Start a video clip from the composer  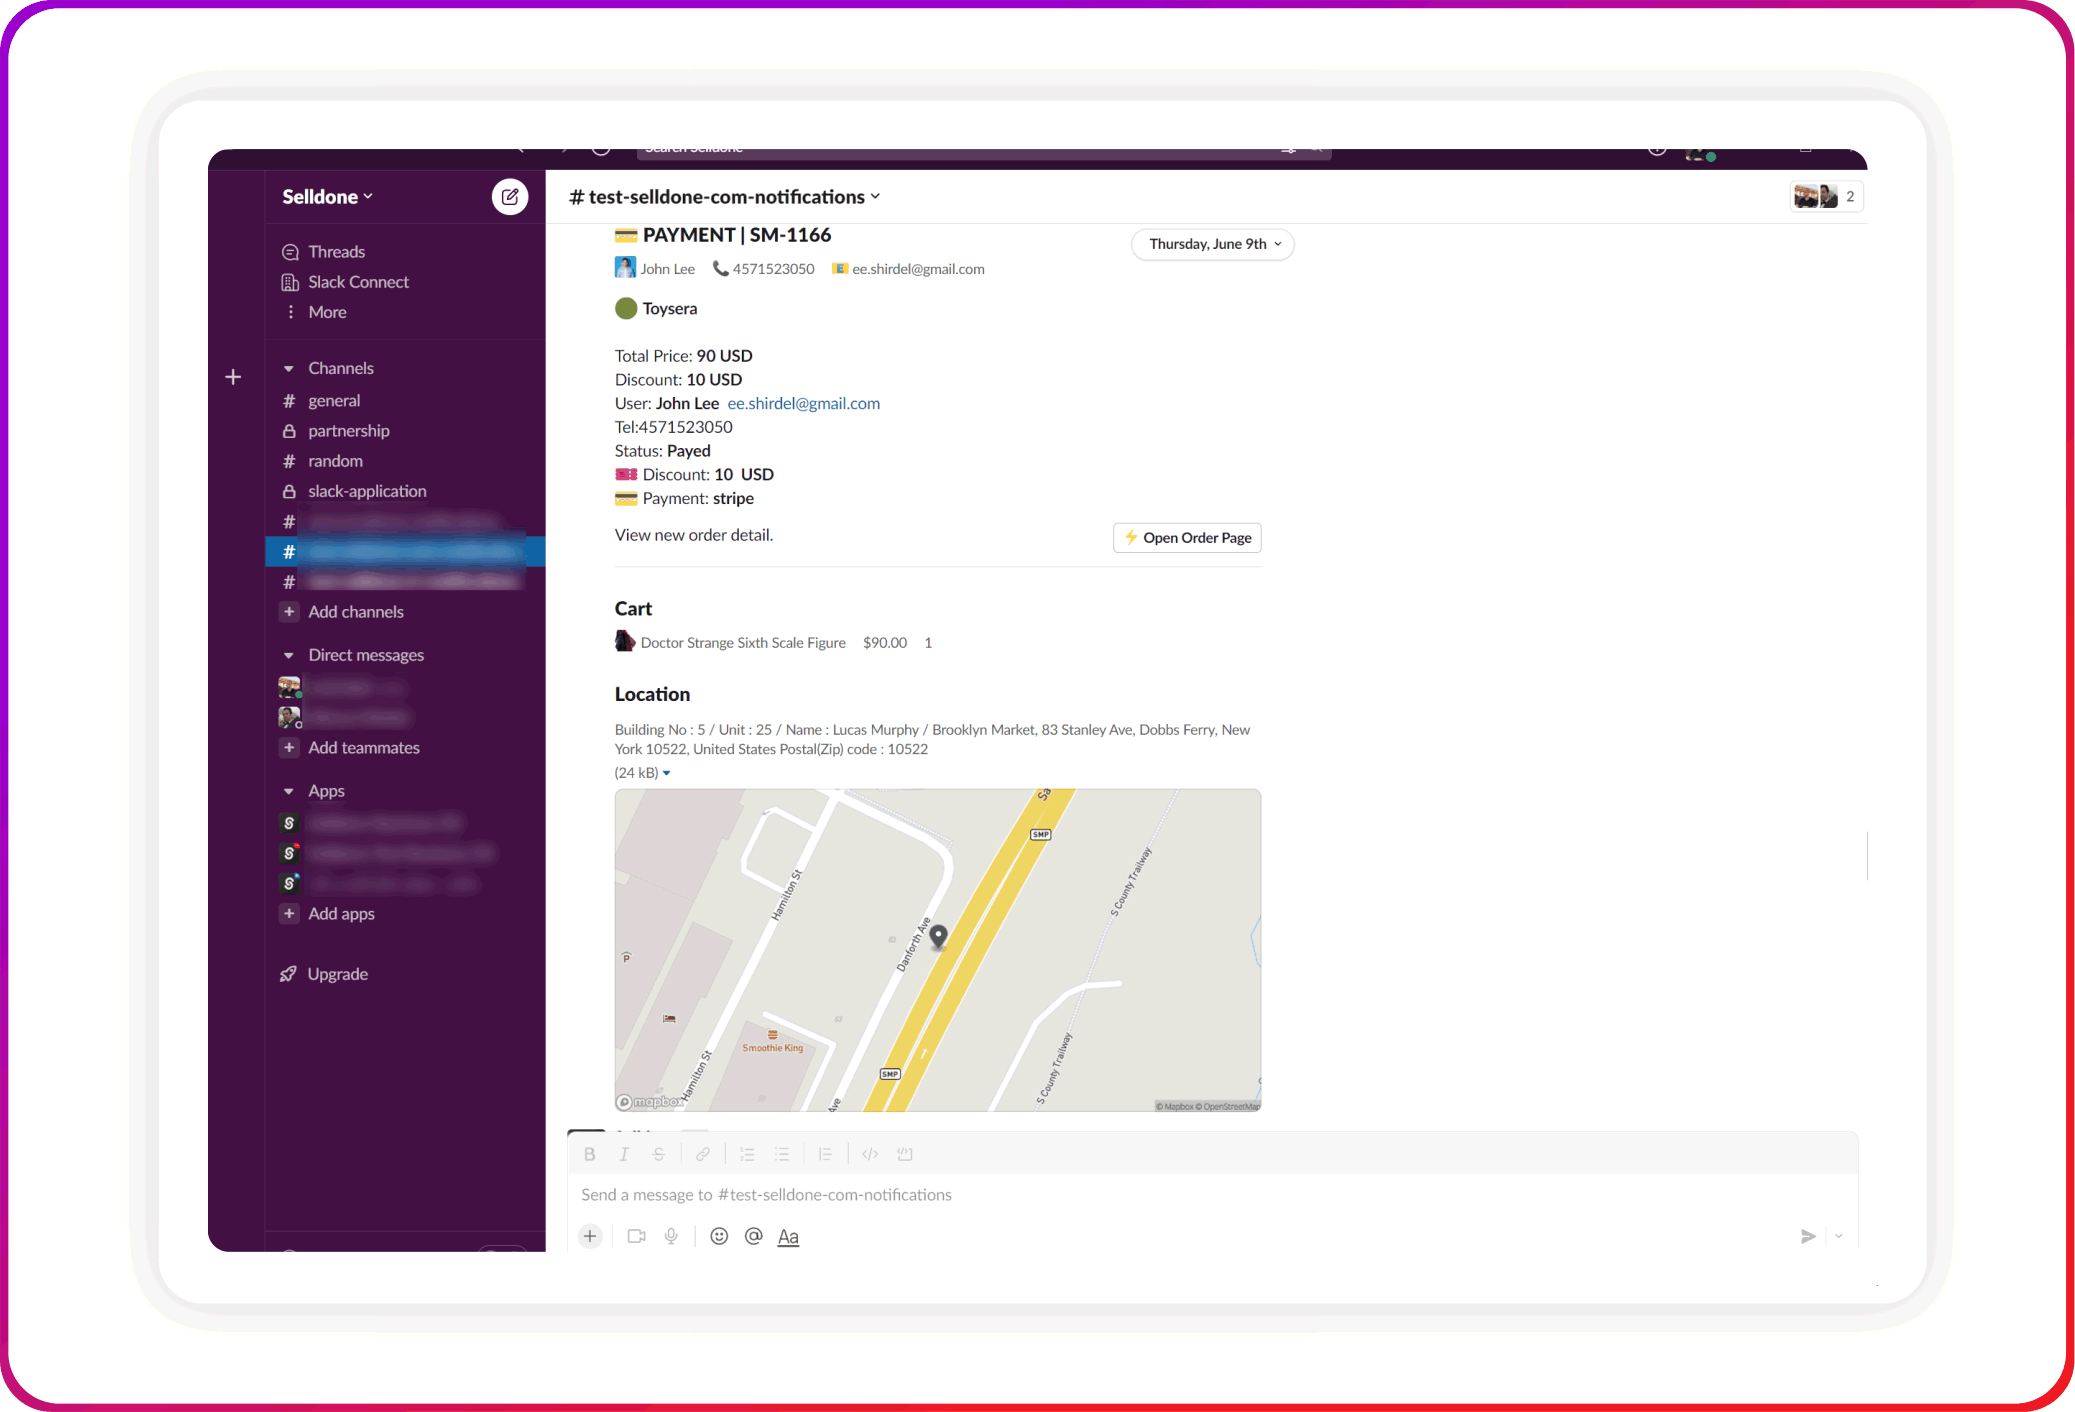(636, 1236)
